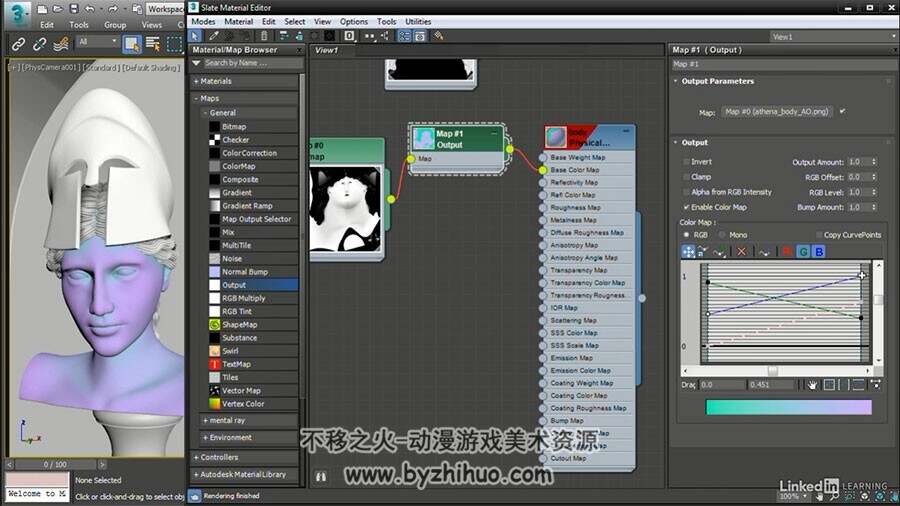Select the curve Pan hand tool
The image size is (900, 506).
point(812,385)
